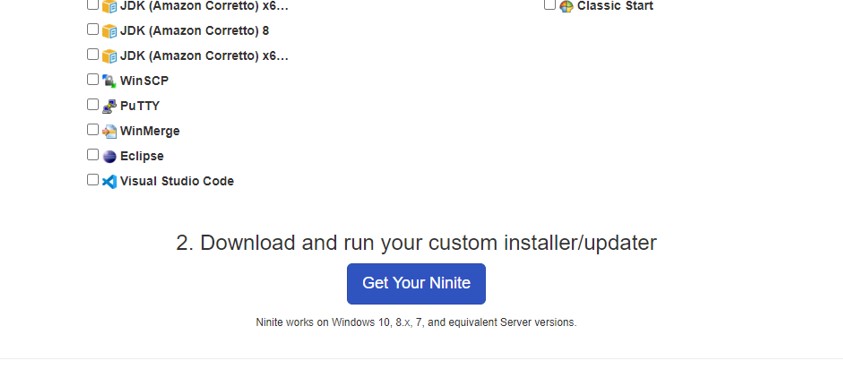Screen dimensions: 843x369
Task: Click the "Eclipse" label text
Action: point(142,157)
